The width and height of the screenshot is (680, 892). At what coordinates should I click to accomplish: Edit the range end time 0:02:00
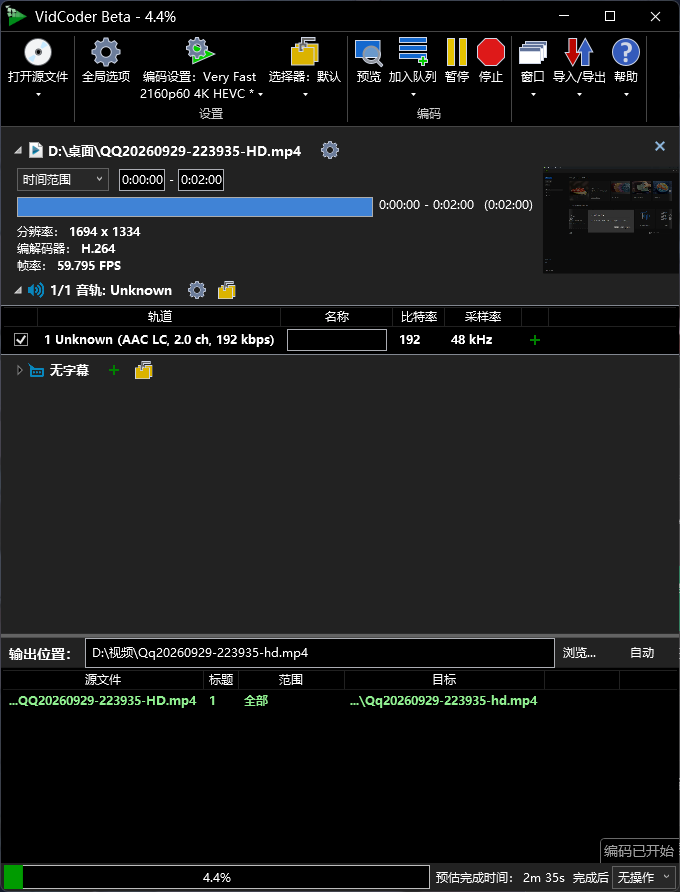coord(201,180)
